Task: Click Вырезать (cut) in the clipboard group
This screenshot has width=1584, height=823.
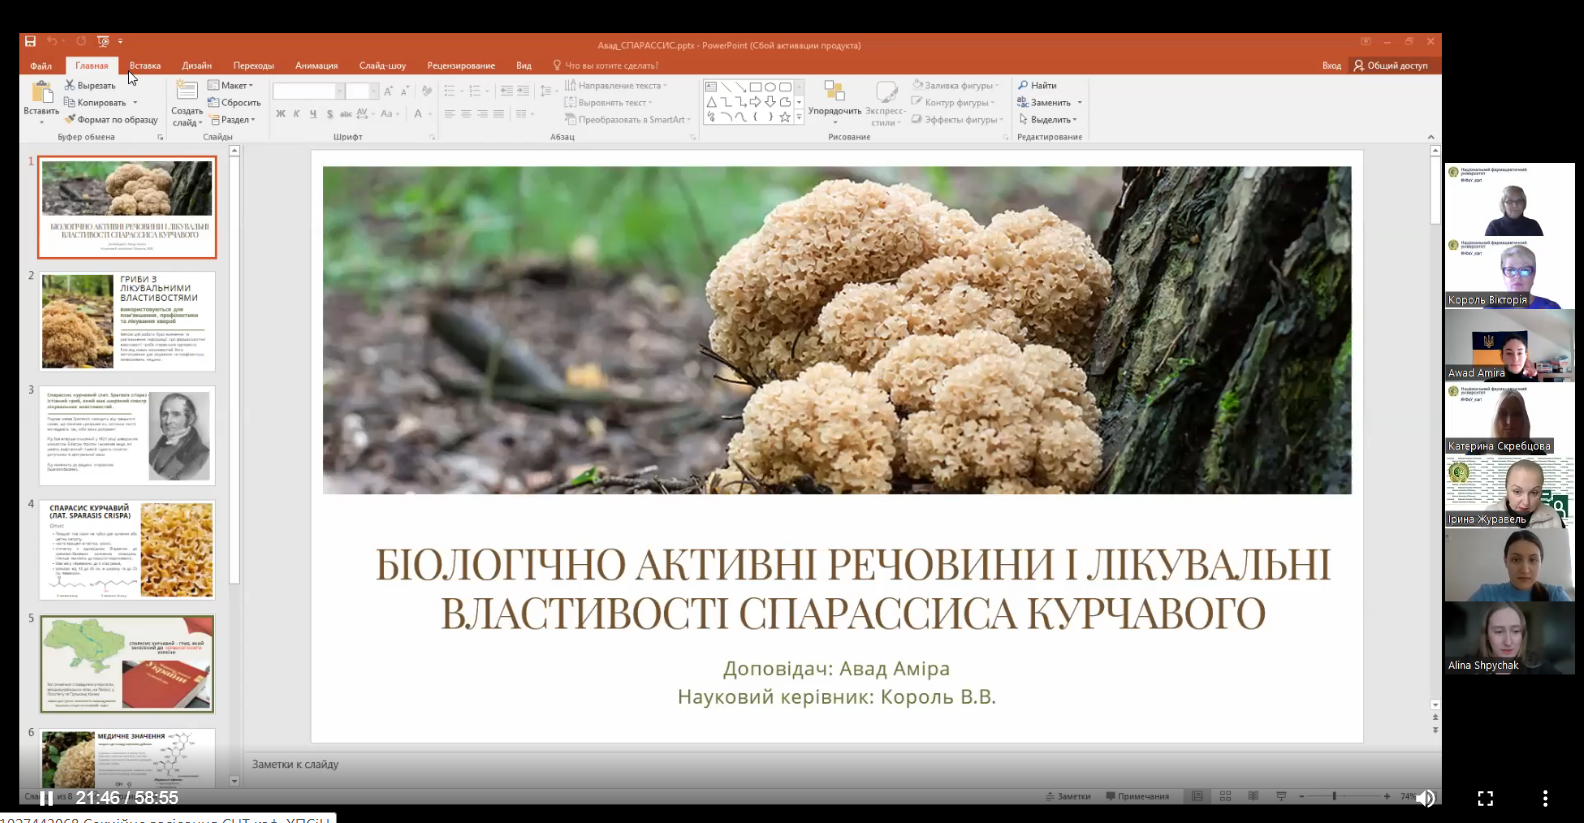Action: (x=90, y=85)
